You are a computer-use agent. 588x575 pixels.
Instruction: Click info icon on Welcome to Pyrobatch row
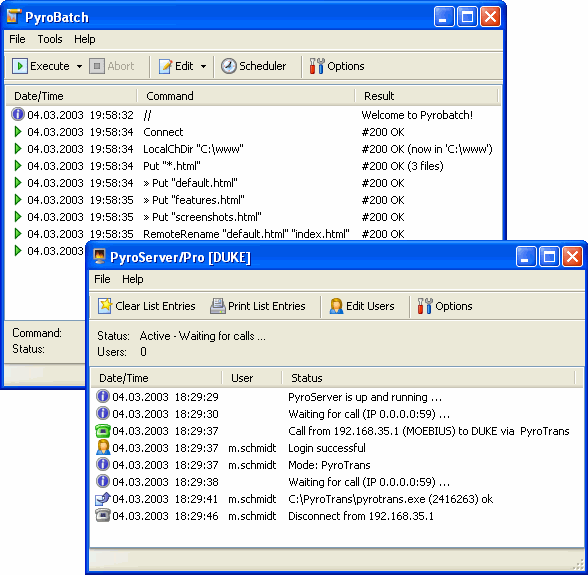18,114
